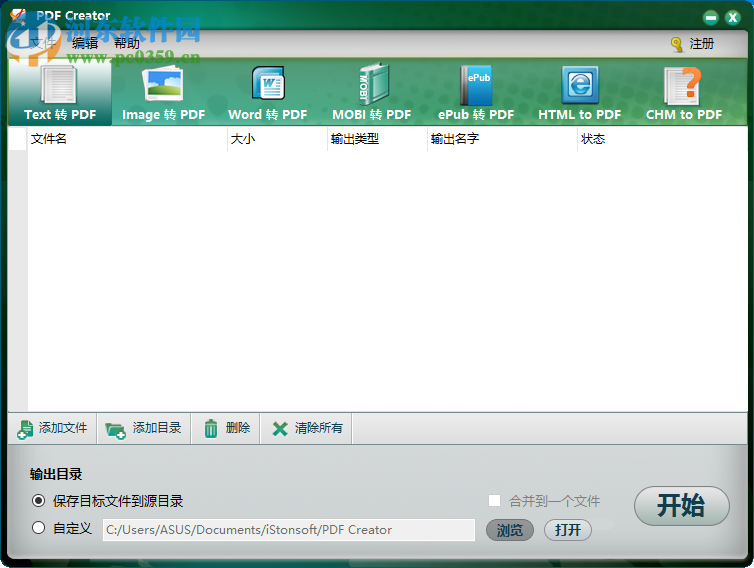Open the 帮助 menu
754x568 pixels.
pos(127,43)
